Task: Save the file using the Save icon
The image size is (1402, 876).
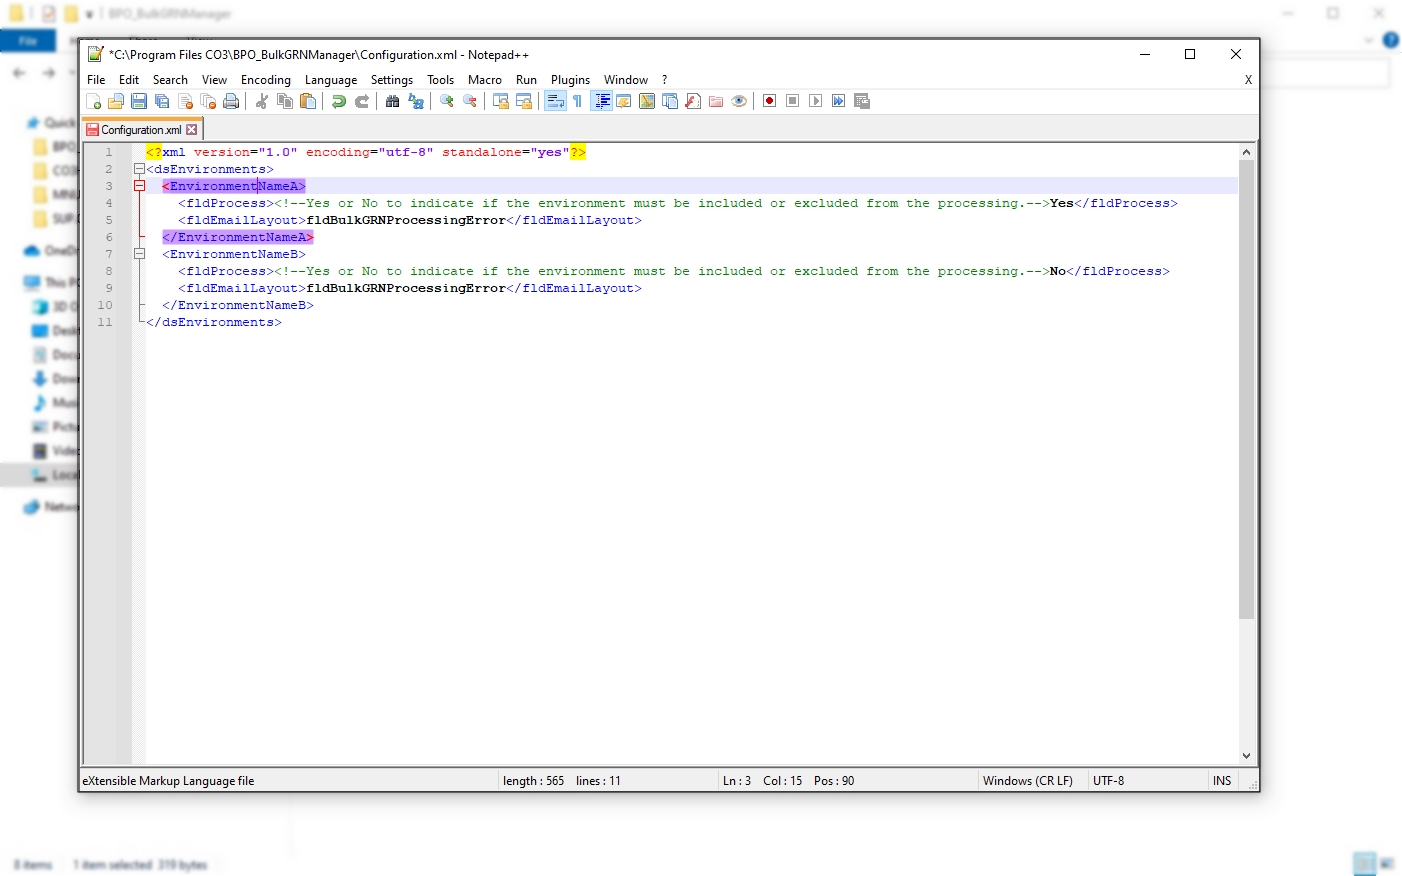Action: 139,102
